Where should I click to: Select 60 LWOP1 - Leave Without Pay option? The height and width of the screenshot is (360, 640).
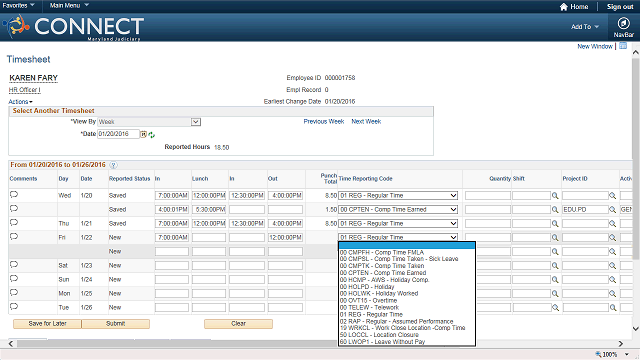tap(407, 342)
